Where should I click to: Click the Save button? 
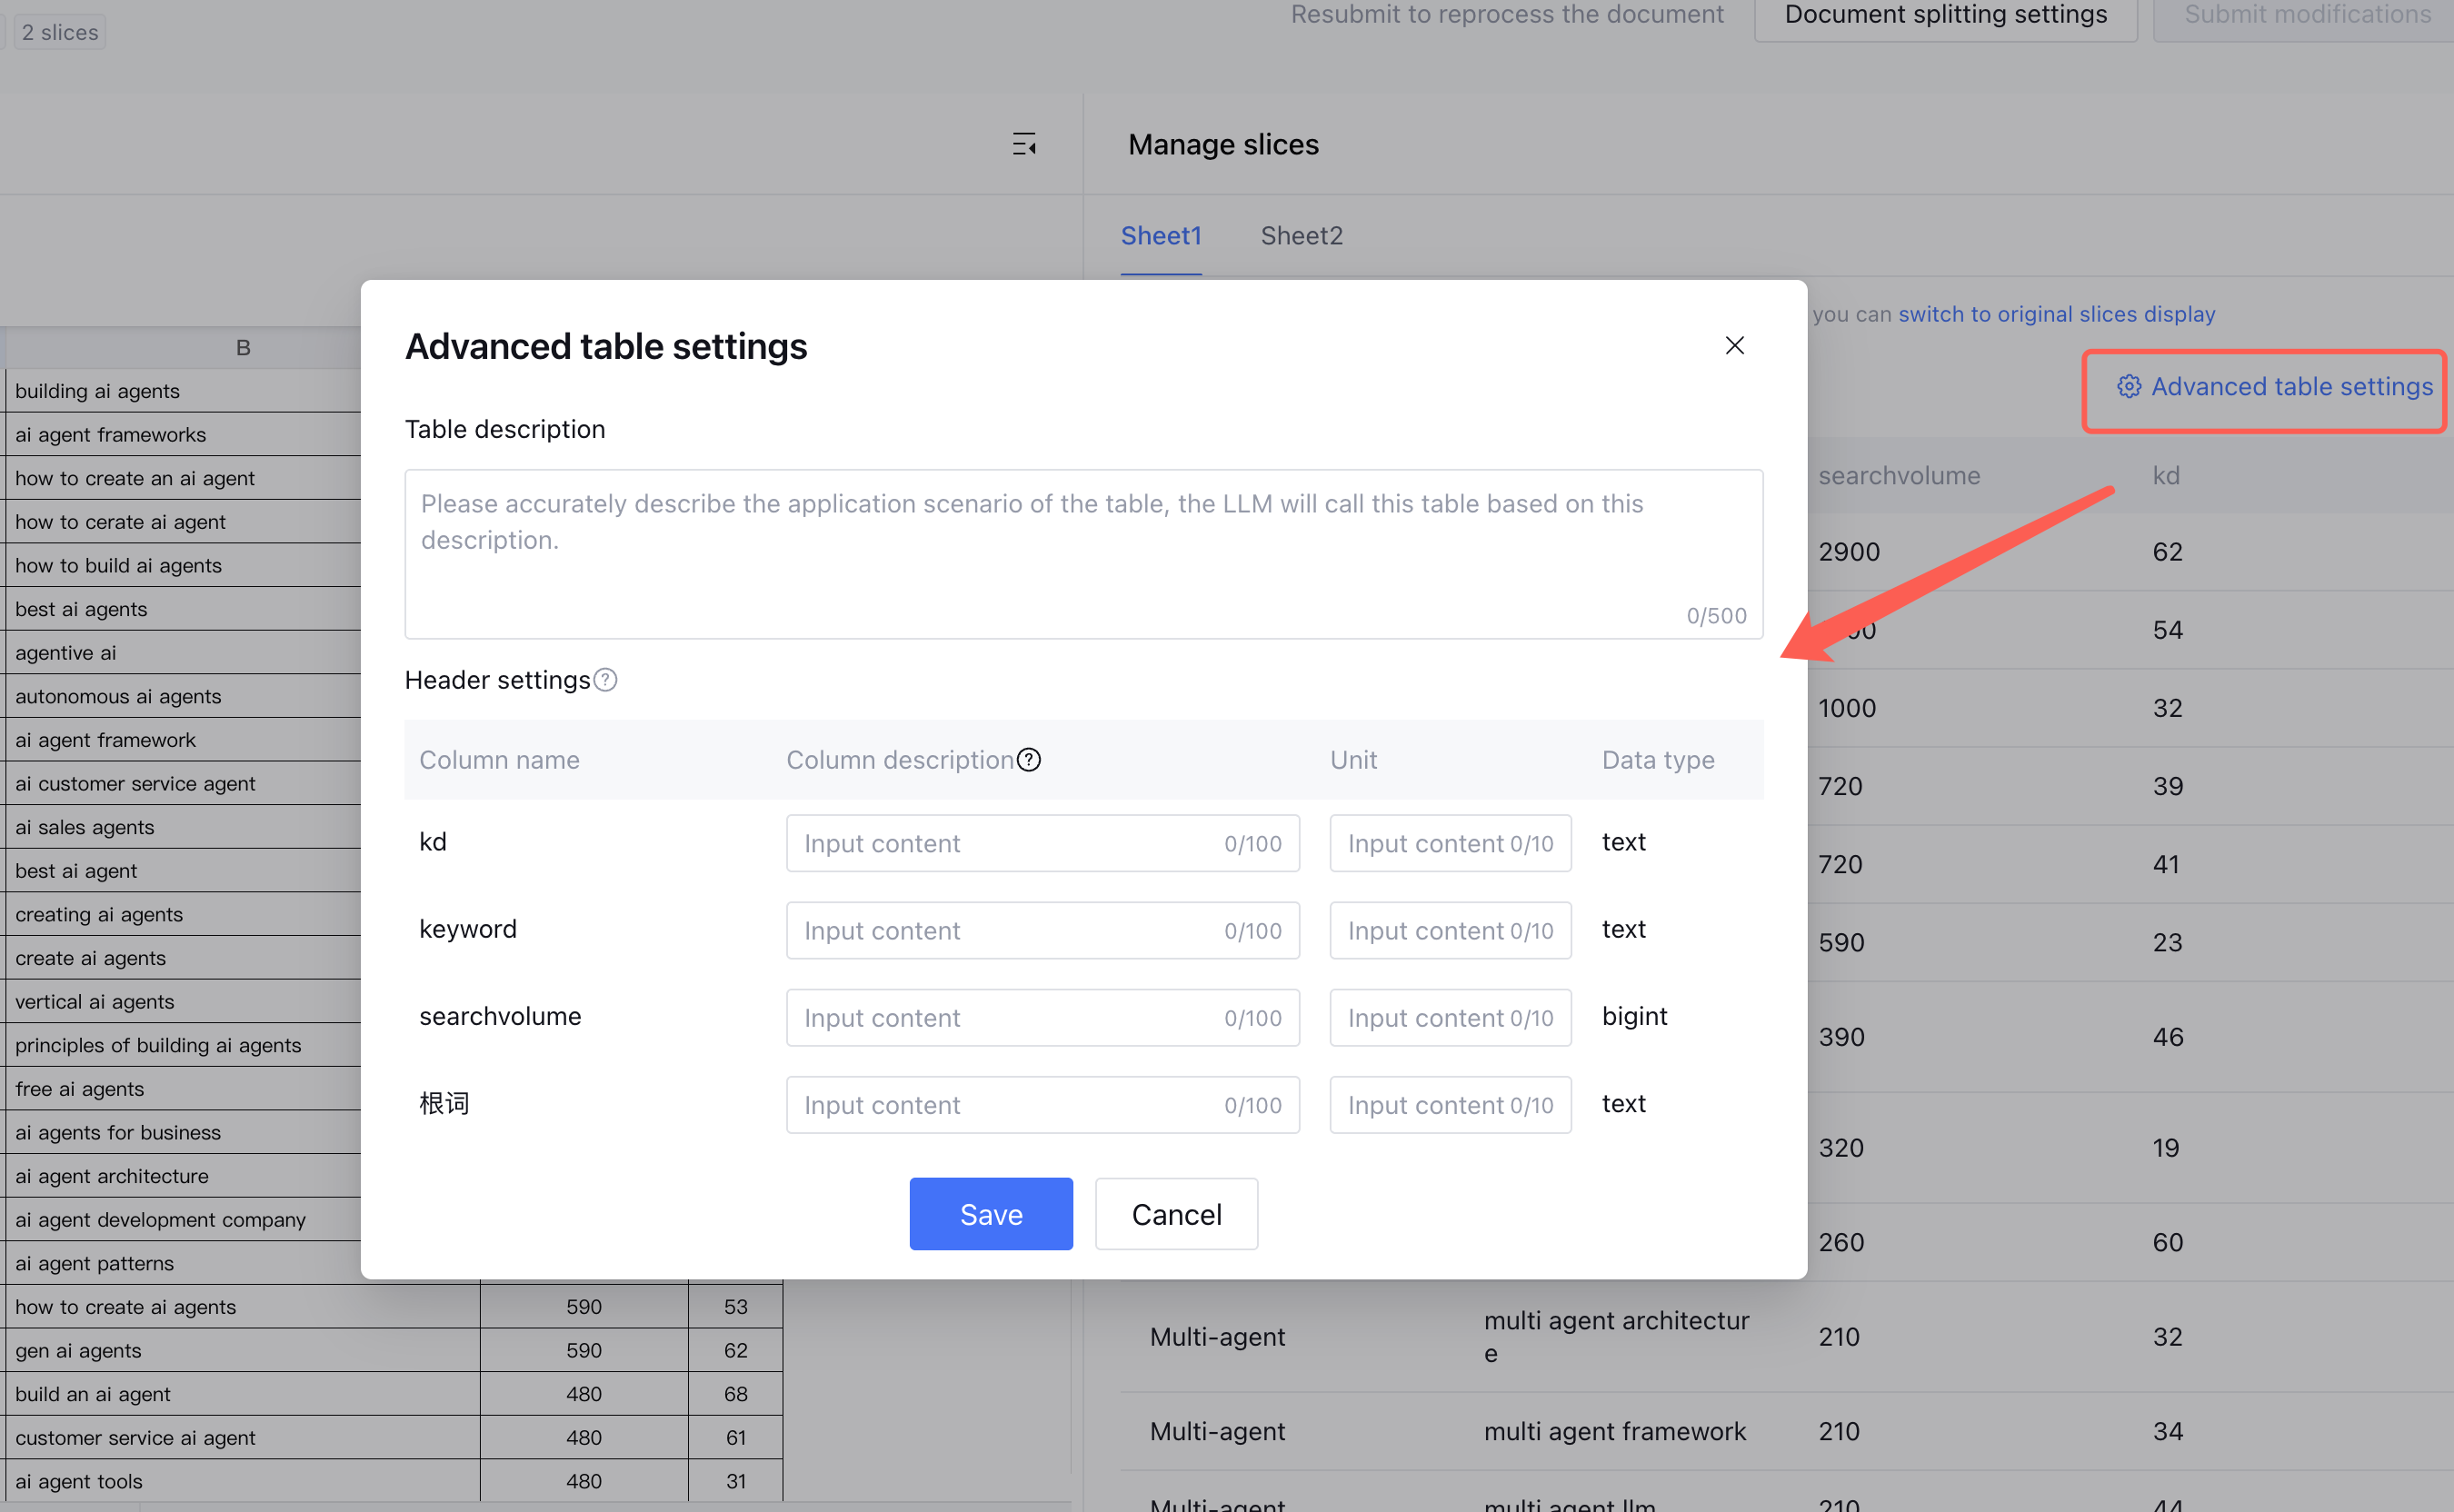point(990,1213)
